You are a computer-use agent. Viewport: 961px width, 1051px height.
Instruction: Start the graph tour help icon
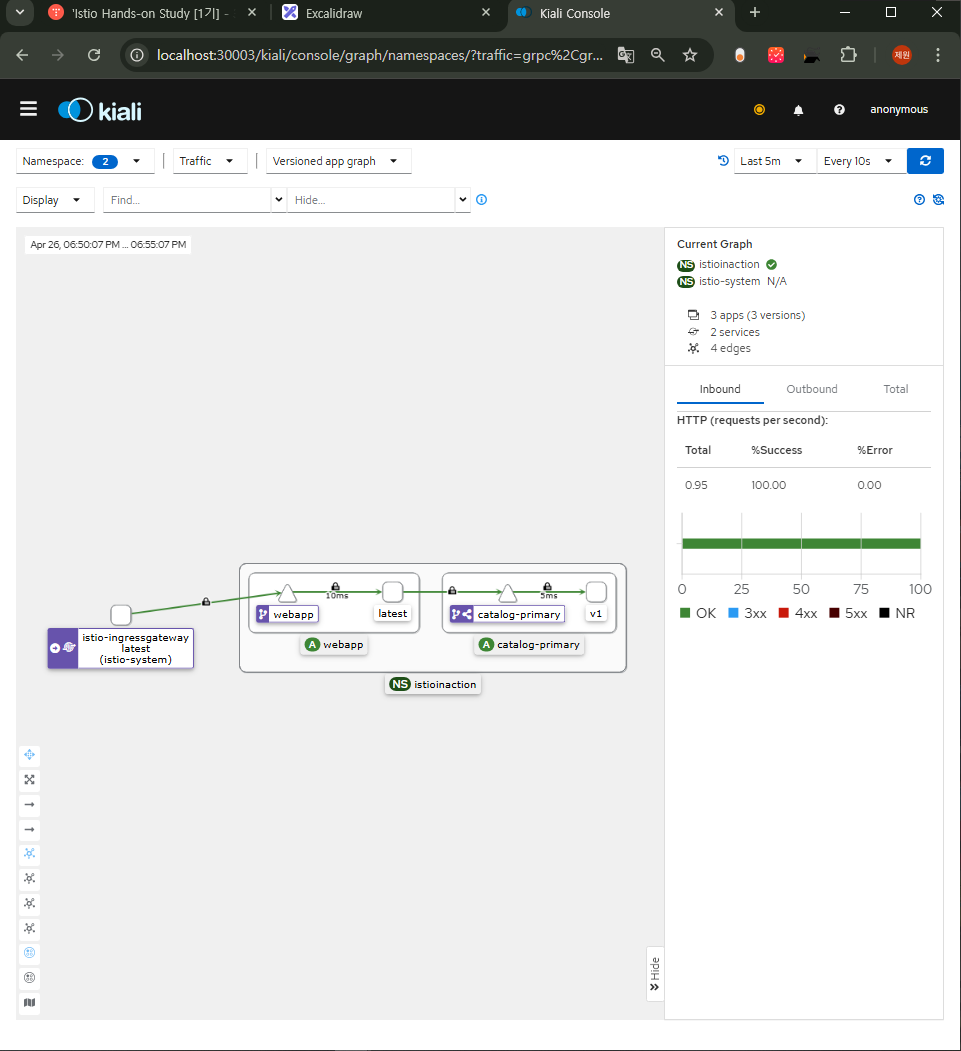coord(919,199)
